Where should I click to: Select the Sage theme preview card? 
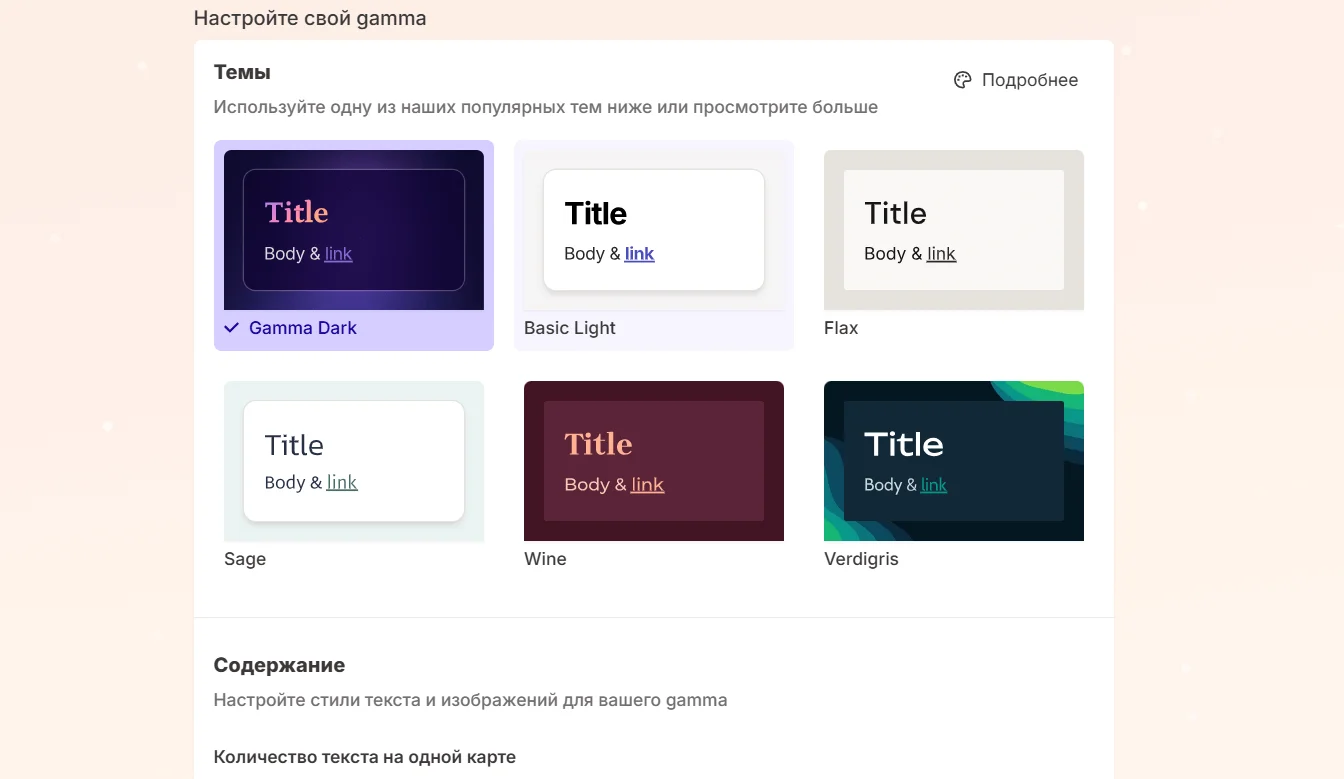(354, 461)
